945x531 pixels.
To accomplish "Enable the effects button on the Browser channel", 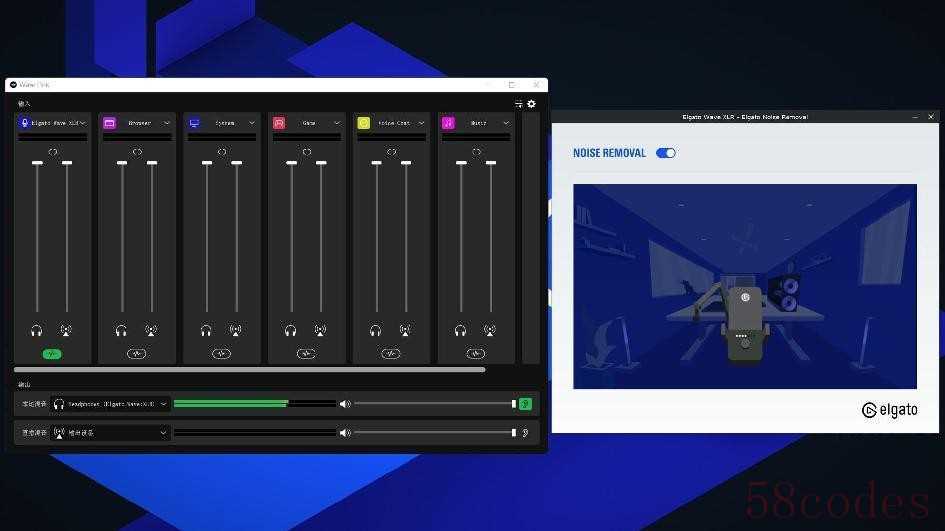I will tap(137, 354).
